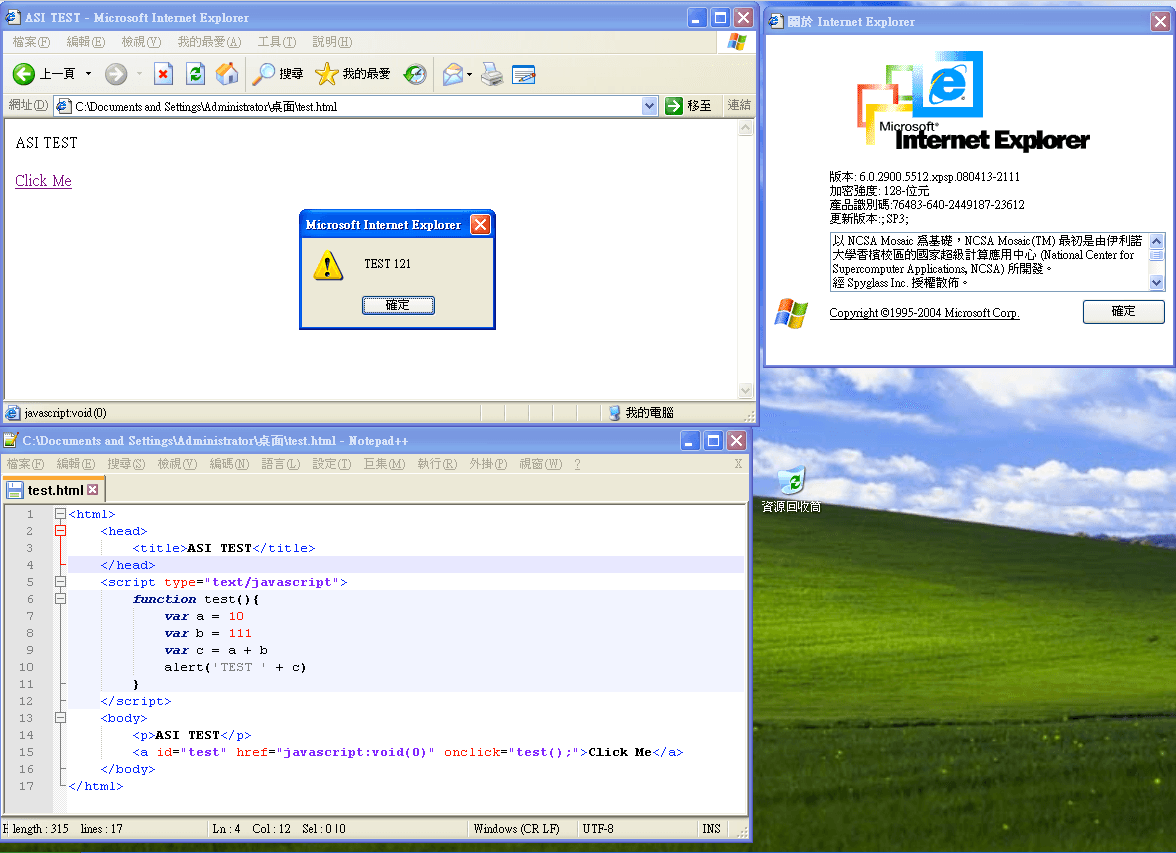
Task: Click the red Stop loading icon
Action: (x=164, y=74)
